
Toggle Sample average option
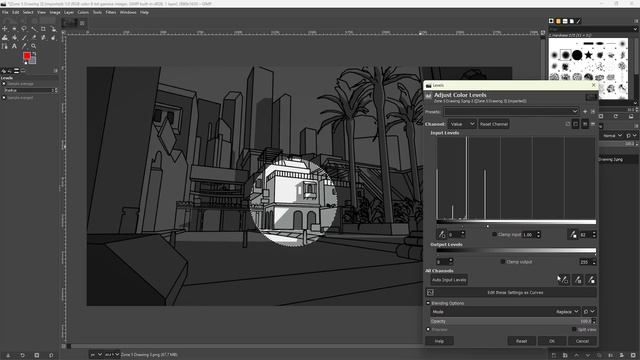[4, 84]
